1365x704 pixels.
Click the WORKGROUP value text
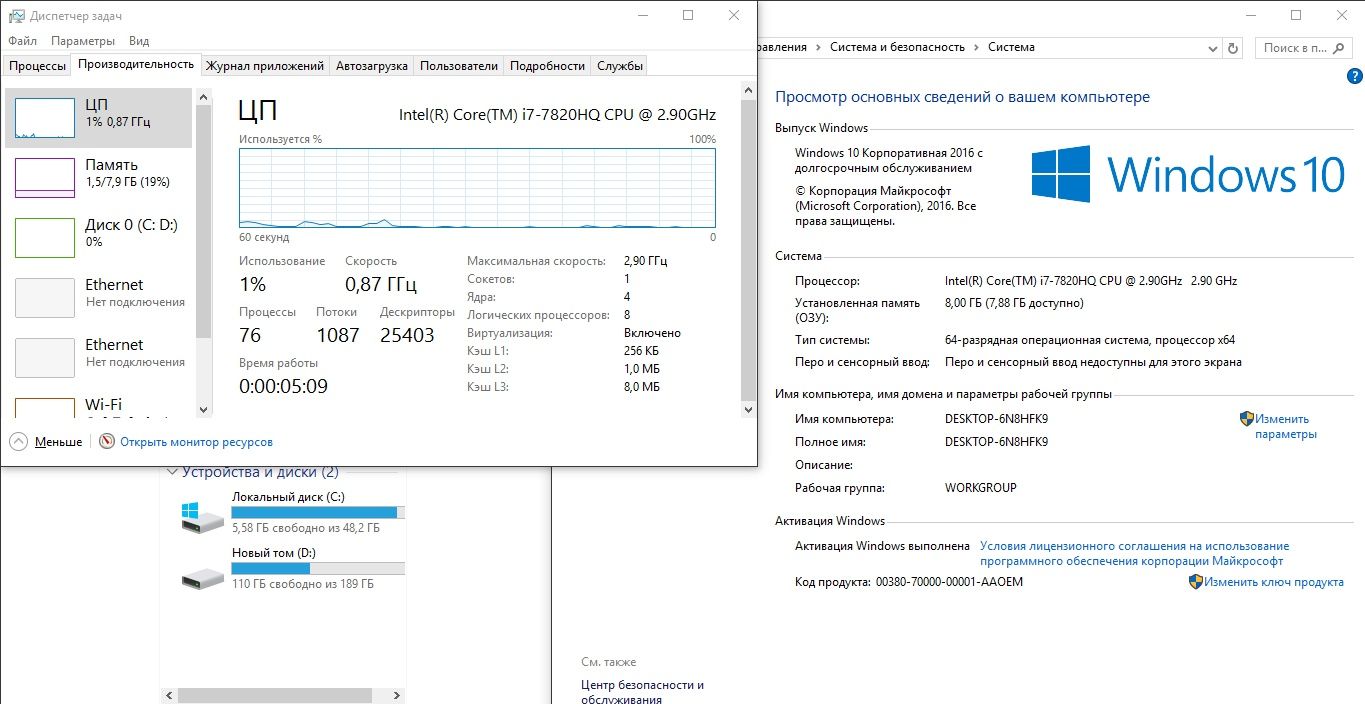tap(980, 488)
